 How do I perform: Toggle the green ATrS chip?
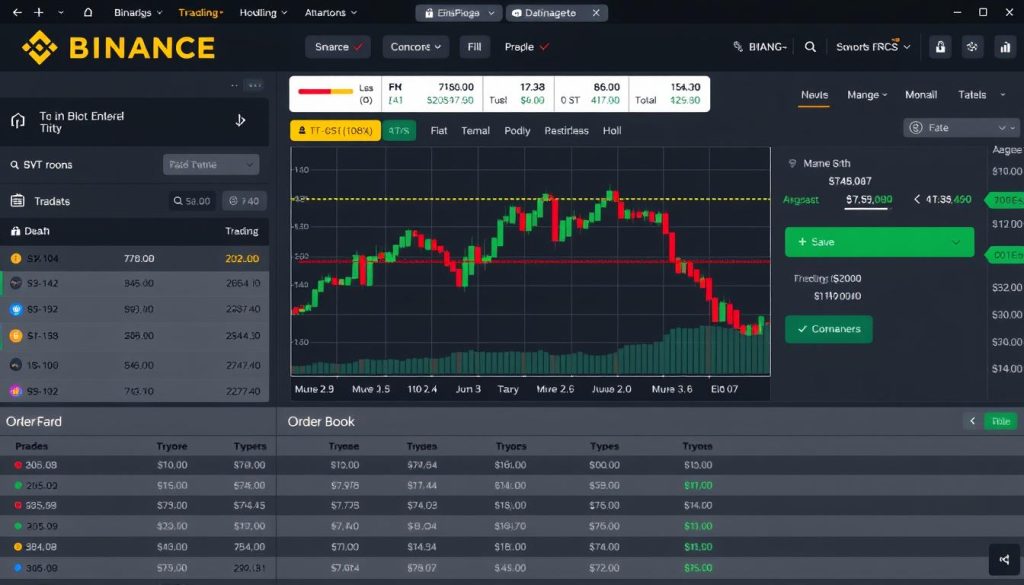(x=399, y=131)
